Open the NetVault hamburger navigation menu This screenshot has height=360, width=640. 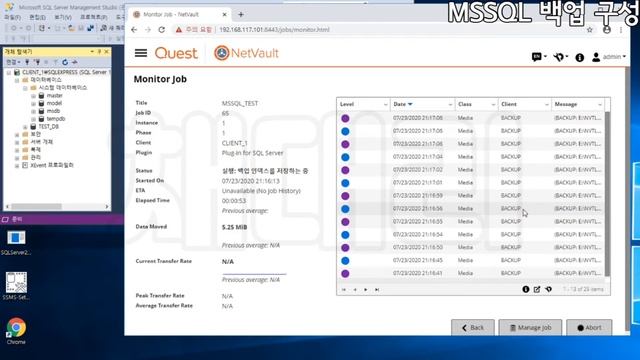point(141,53)
